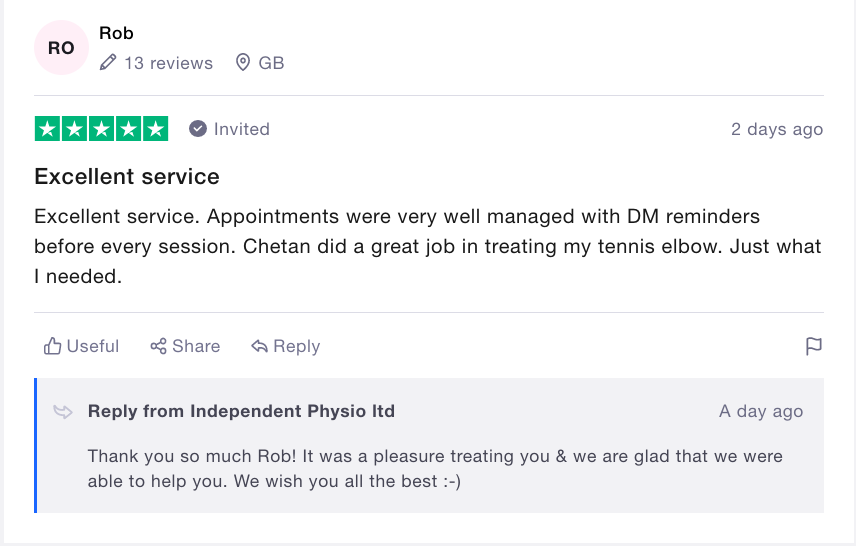Click the thumbs-up Useful icon
The width and height of the screenshot is (856, 546).
(52, 346)
